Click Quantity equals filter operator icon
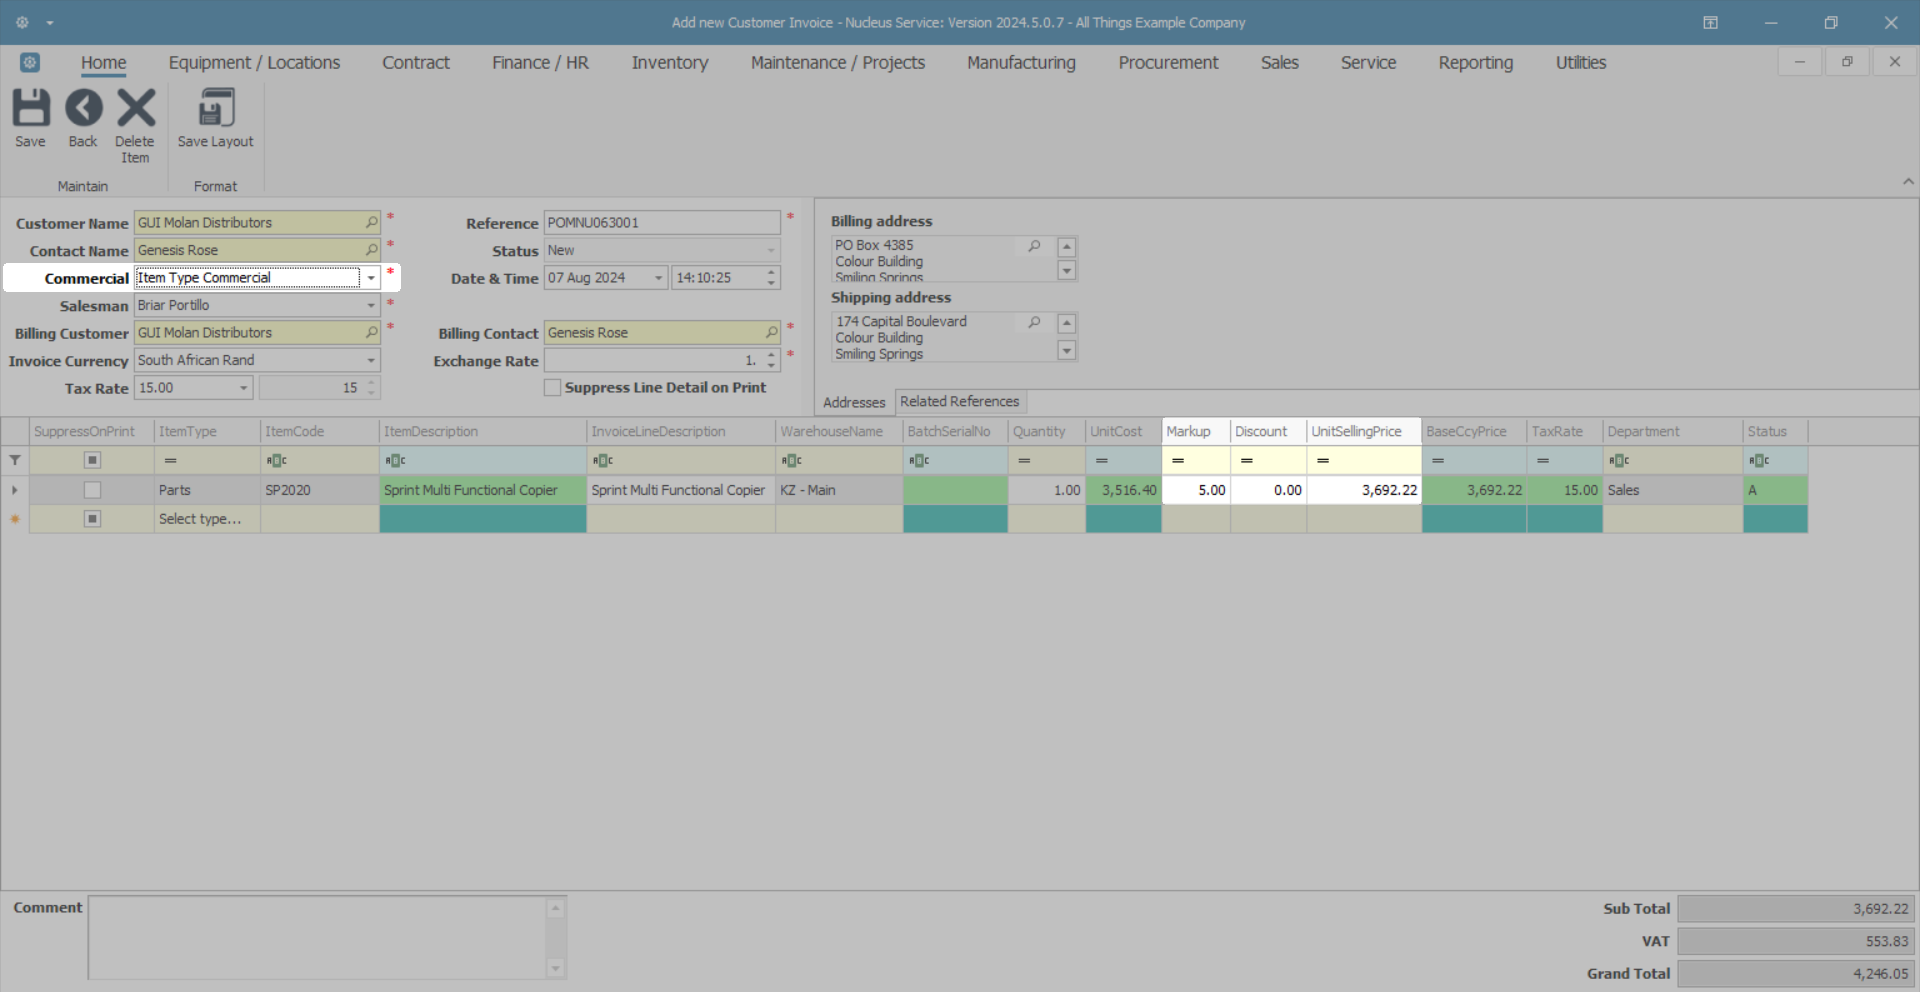The height and width of the screenshot is (992, 1920). click(x=1024, y=460)
